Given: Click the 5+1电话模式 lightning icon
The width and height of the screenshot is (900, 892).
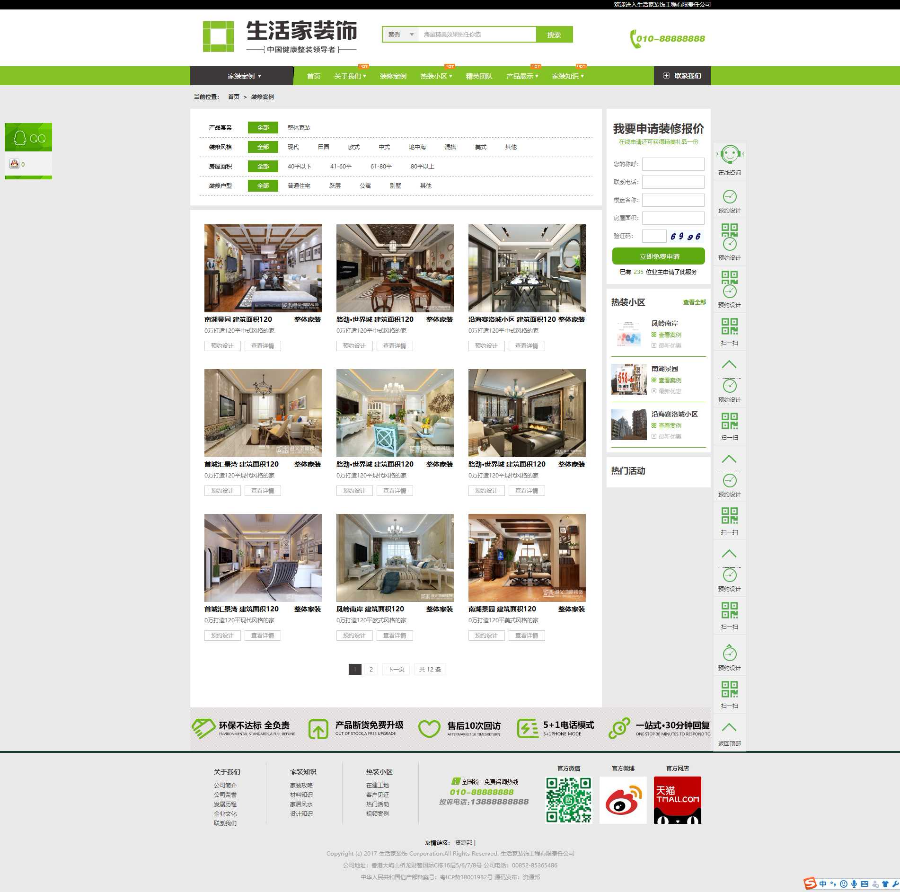Looking at the screenshot, I should [527, 729].
